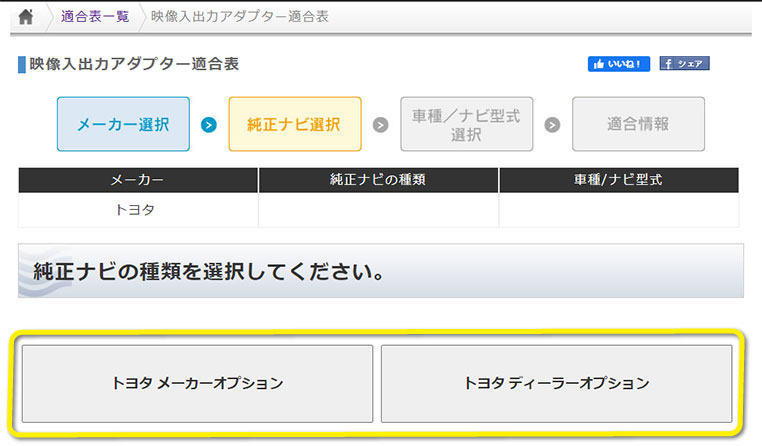Click the 純正ナビの種類 table header
Screen dimensions: 762x446
(x=378, y=180)
